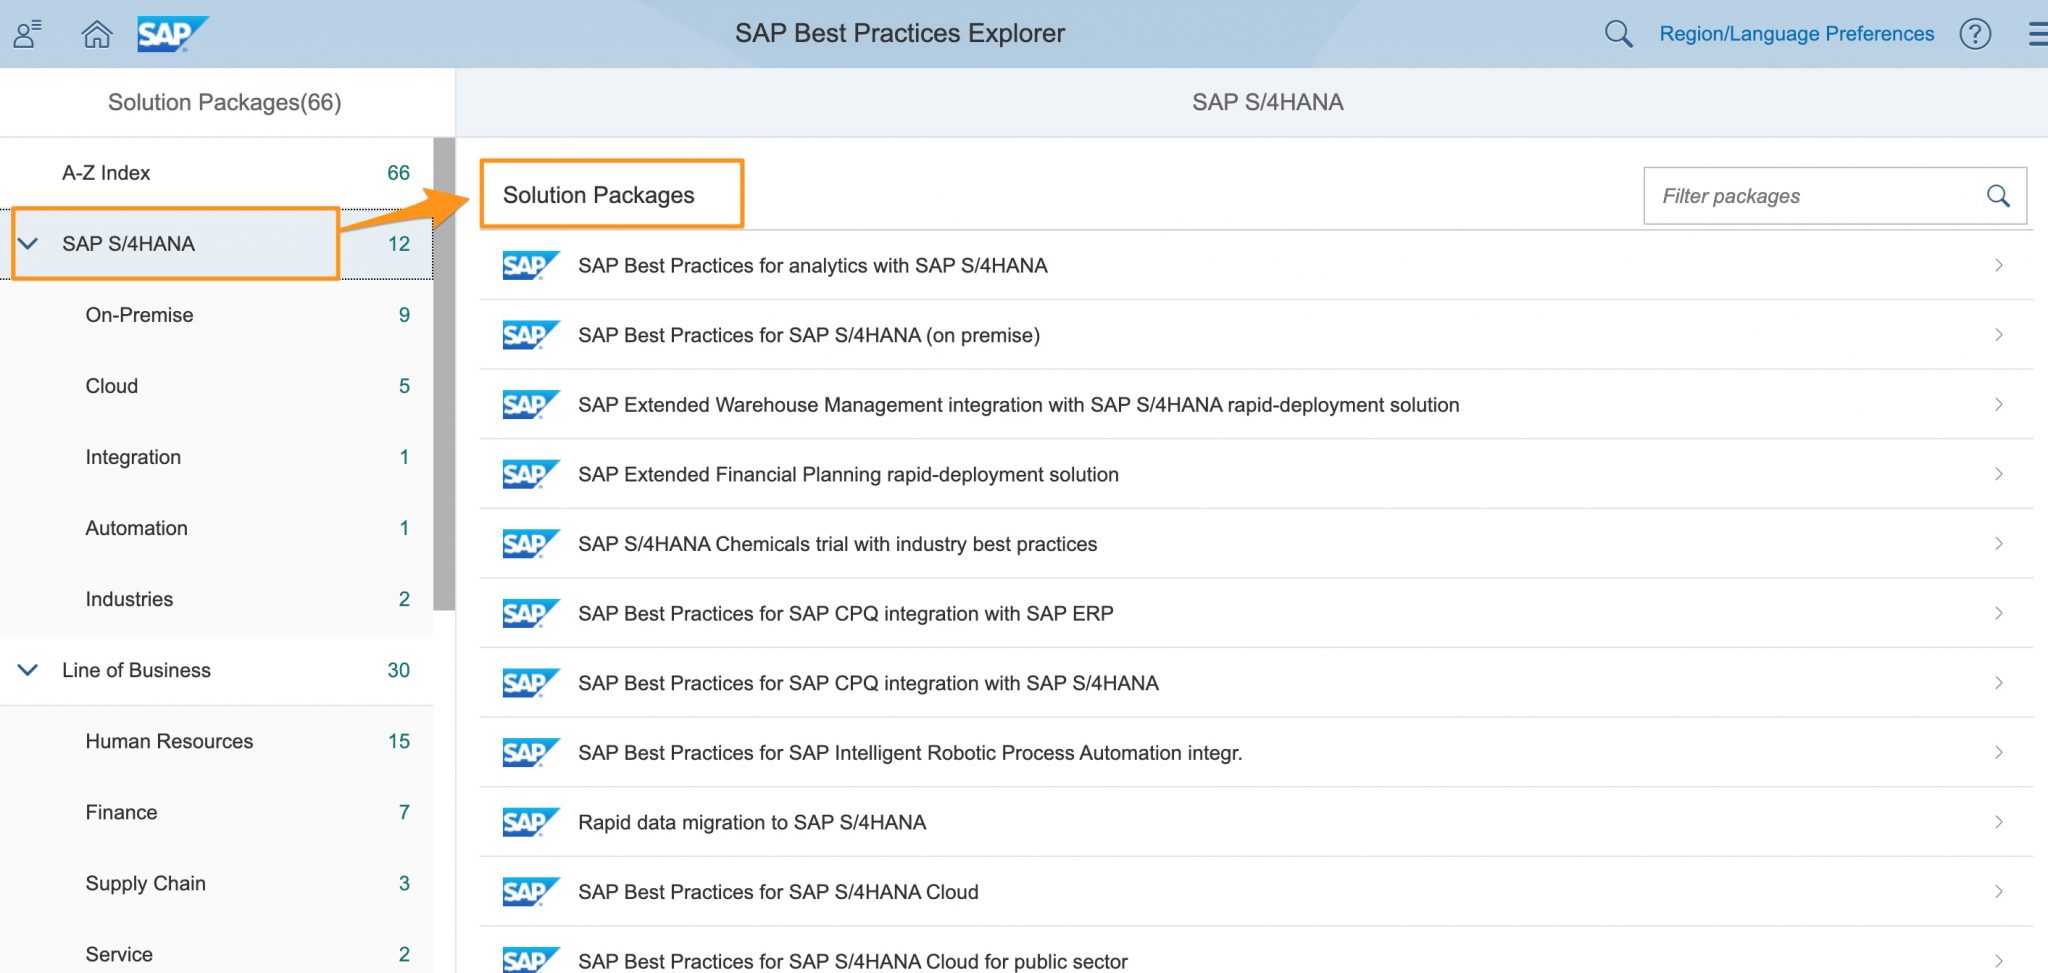
Task: Open the Human Resources category
Action: click(x=168, y=740)
